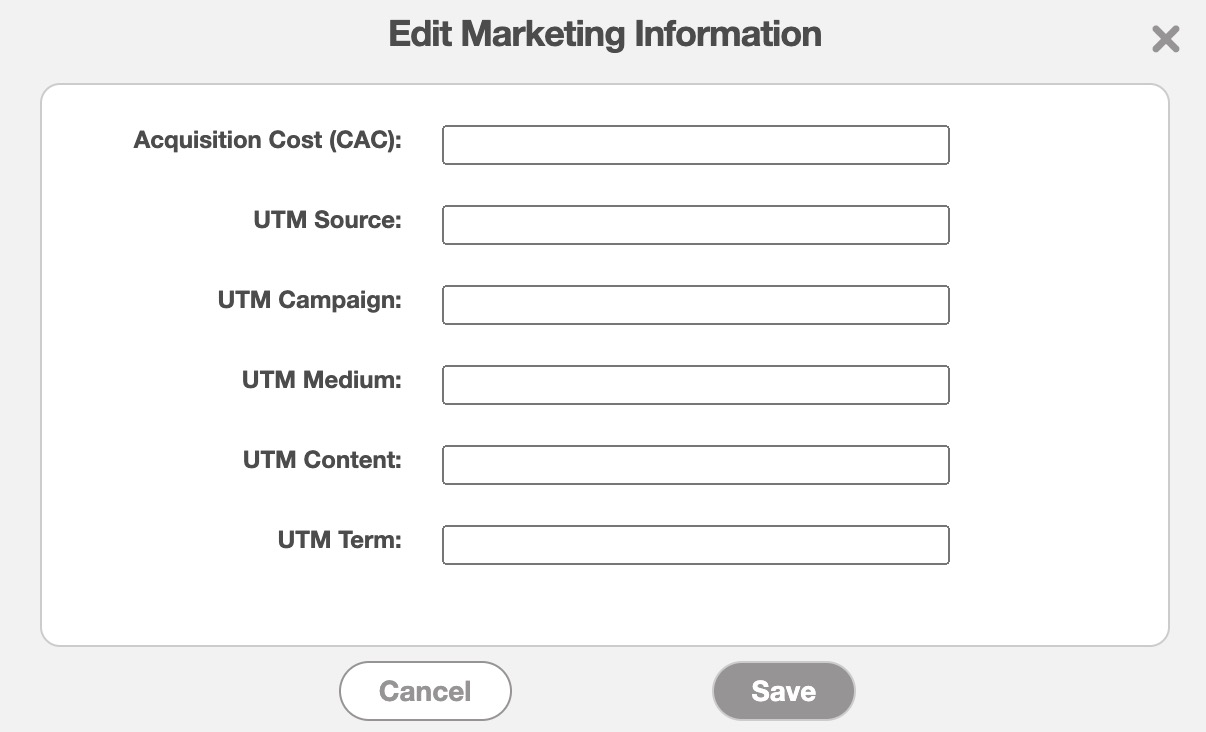Viewport: 1206px width, 732px height.
Task: Click blank panel space right of UTM Medium field
Action: coord(1055,385)
